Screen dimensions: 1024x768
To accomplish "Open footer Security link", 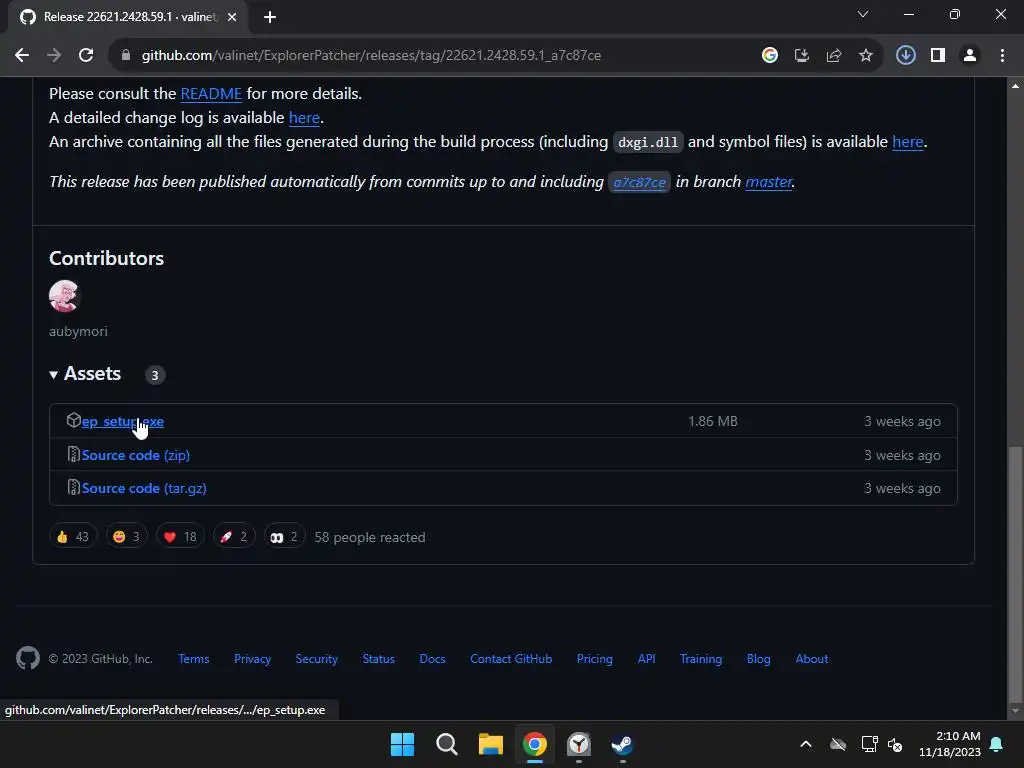I will 316,659.
